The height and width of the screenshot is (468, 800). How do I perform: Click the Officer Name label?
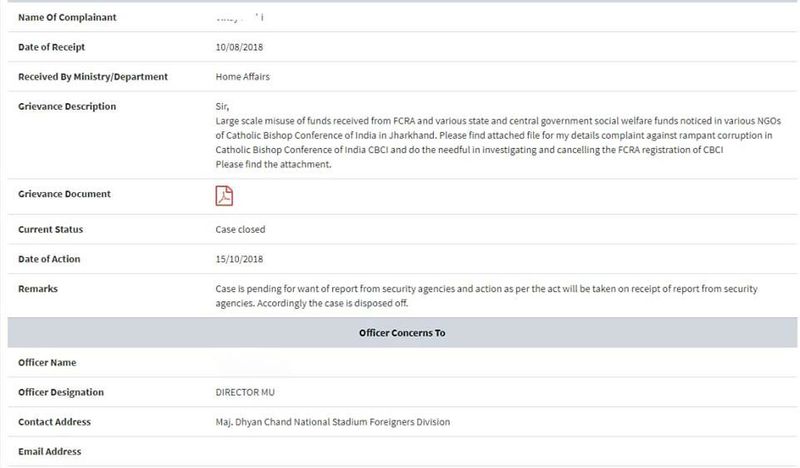(x=48, y=363)
